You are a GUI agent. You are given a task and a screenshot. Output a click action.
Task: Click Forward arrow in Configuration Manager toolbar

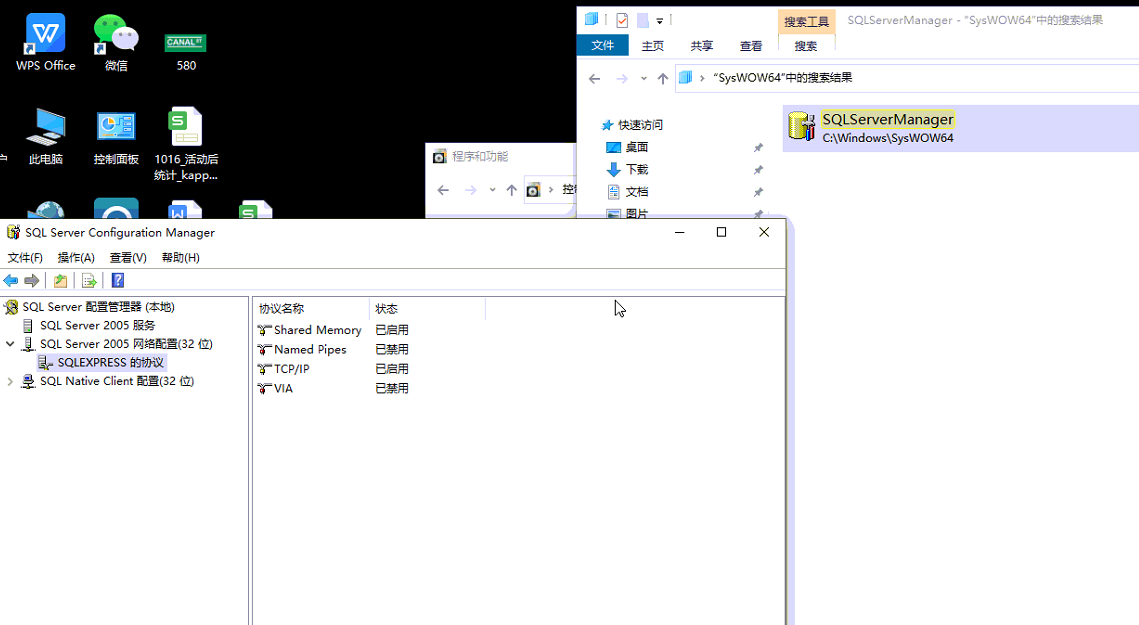point(32,281)
